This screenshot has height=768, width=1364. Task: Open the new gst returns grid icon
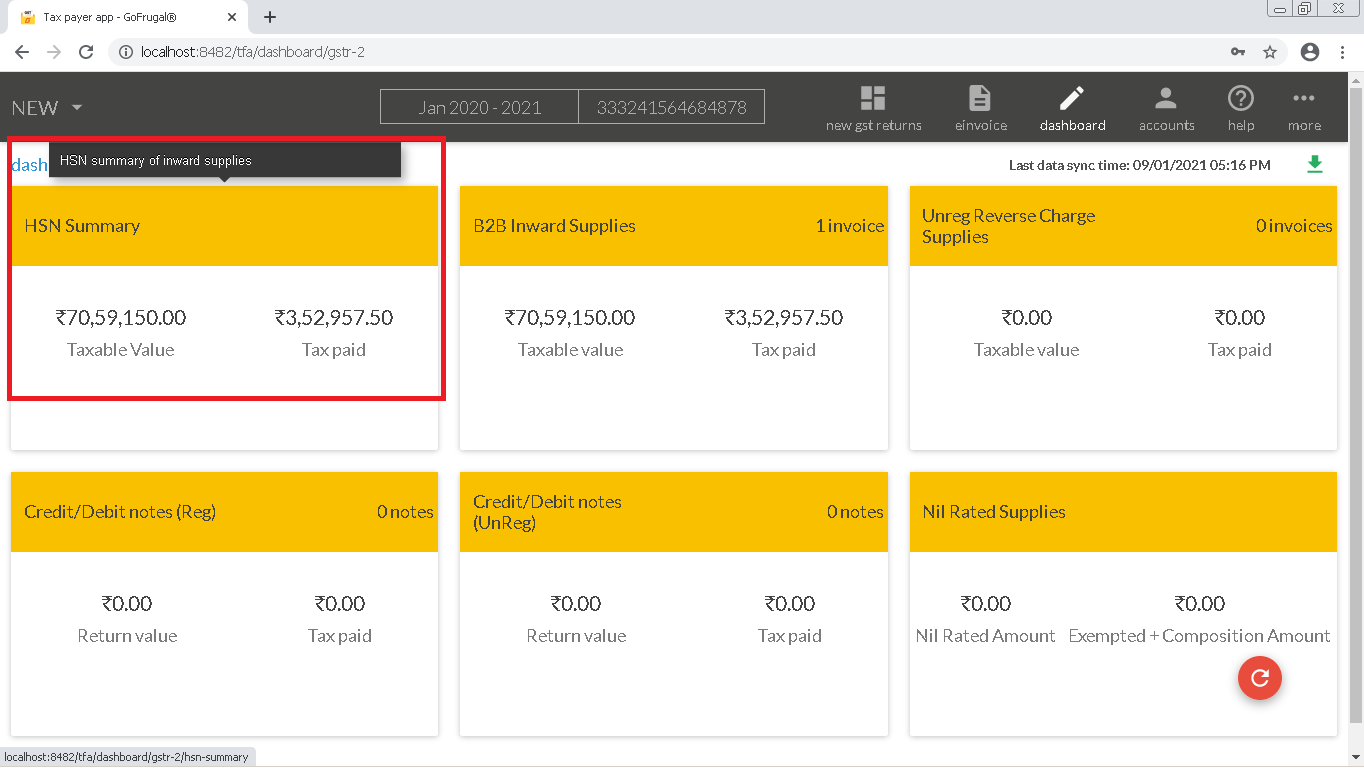(873, 98)
